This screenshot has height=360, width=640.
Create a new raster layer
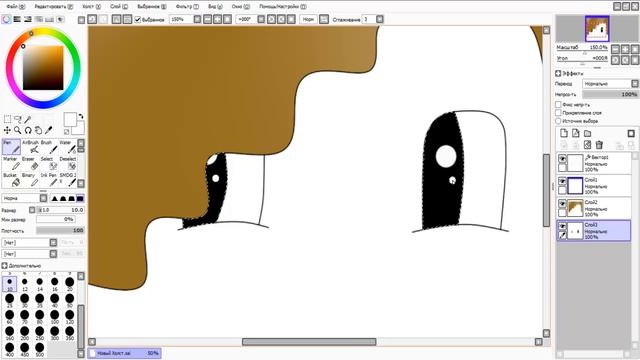click(564, 133)
